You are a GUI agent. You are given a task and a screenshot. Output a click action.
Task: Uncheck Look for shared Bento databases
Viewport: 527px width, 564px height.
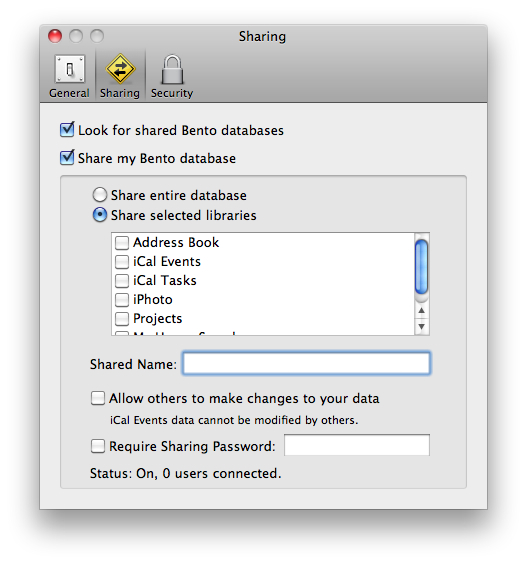point(67,129)
